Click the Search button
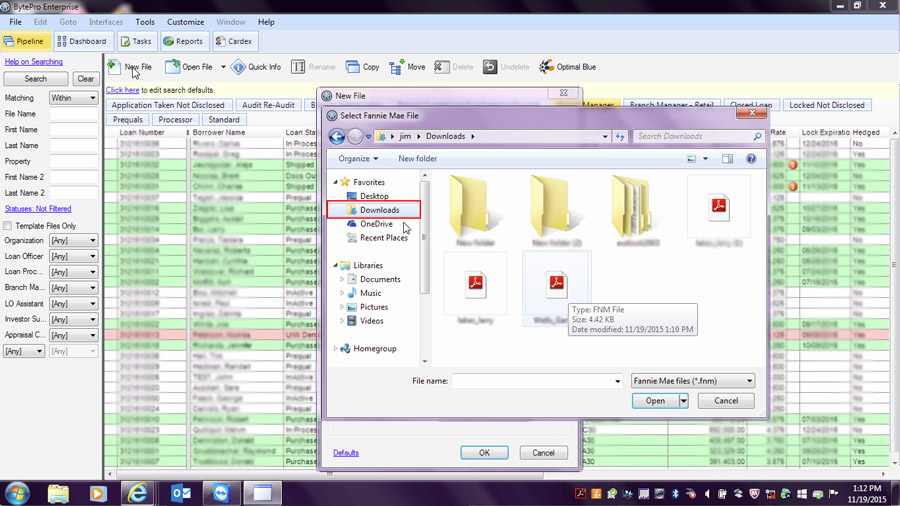The height and width of the screenshot is (506, 900). (x=36, y=79)
